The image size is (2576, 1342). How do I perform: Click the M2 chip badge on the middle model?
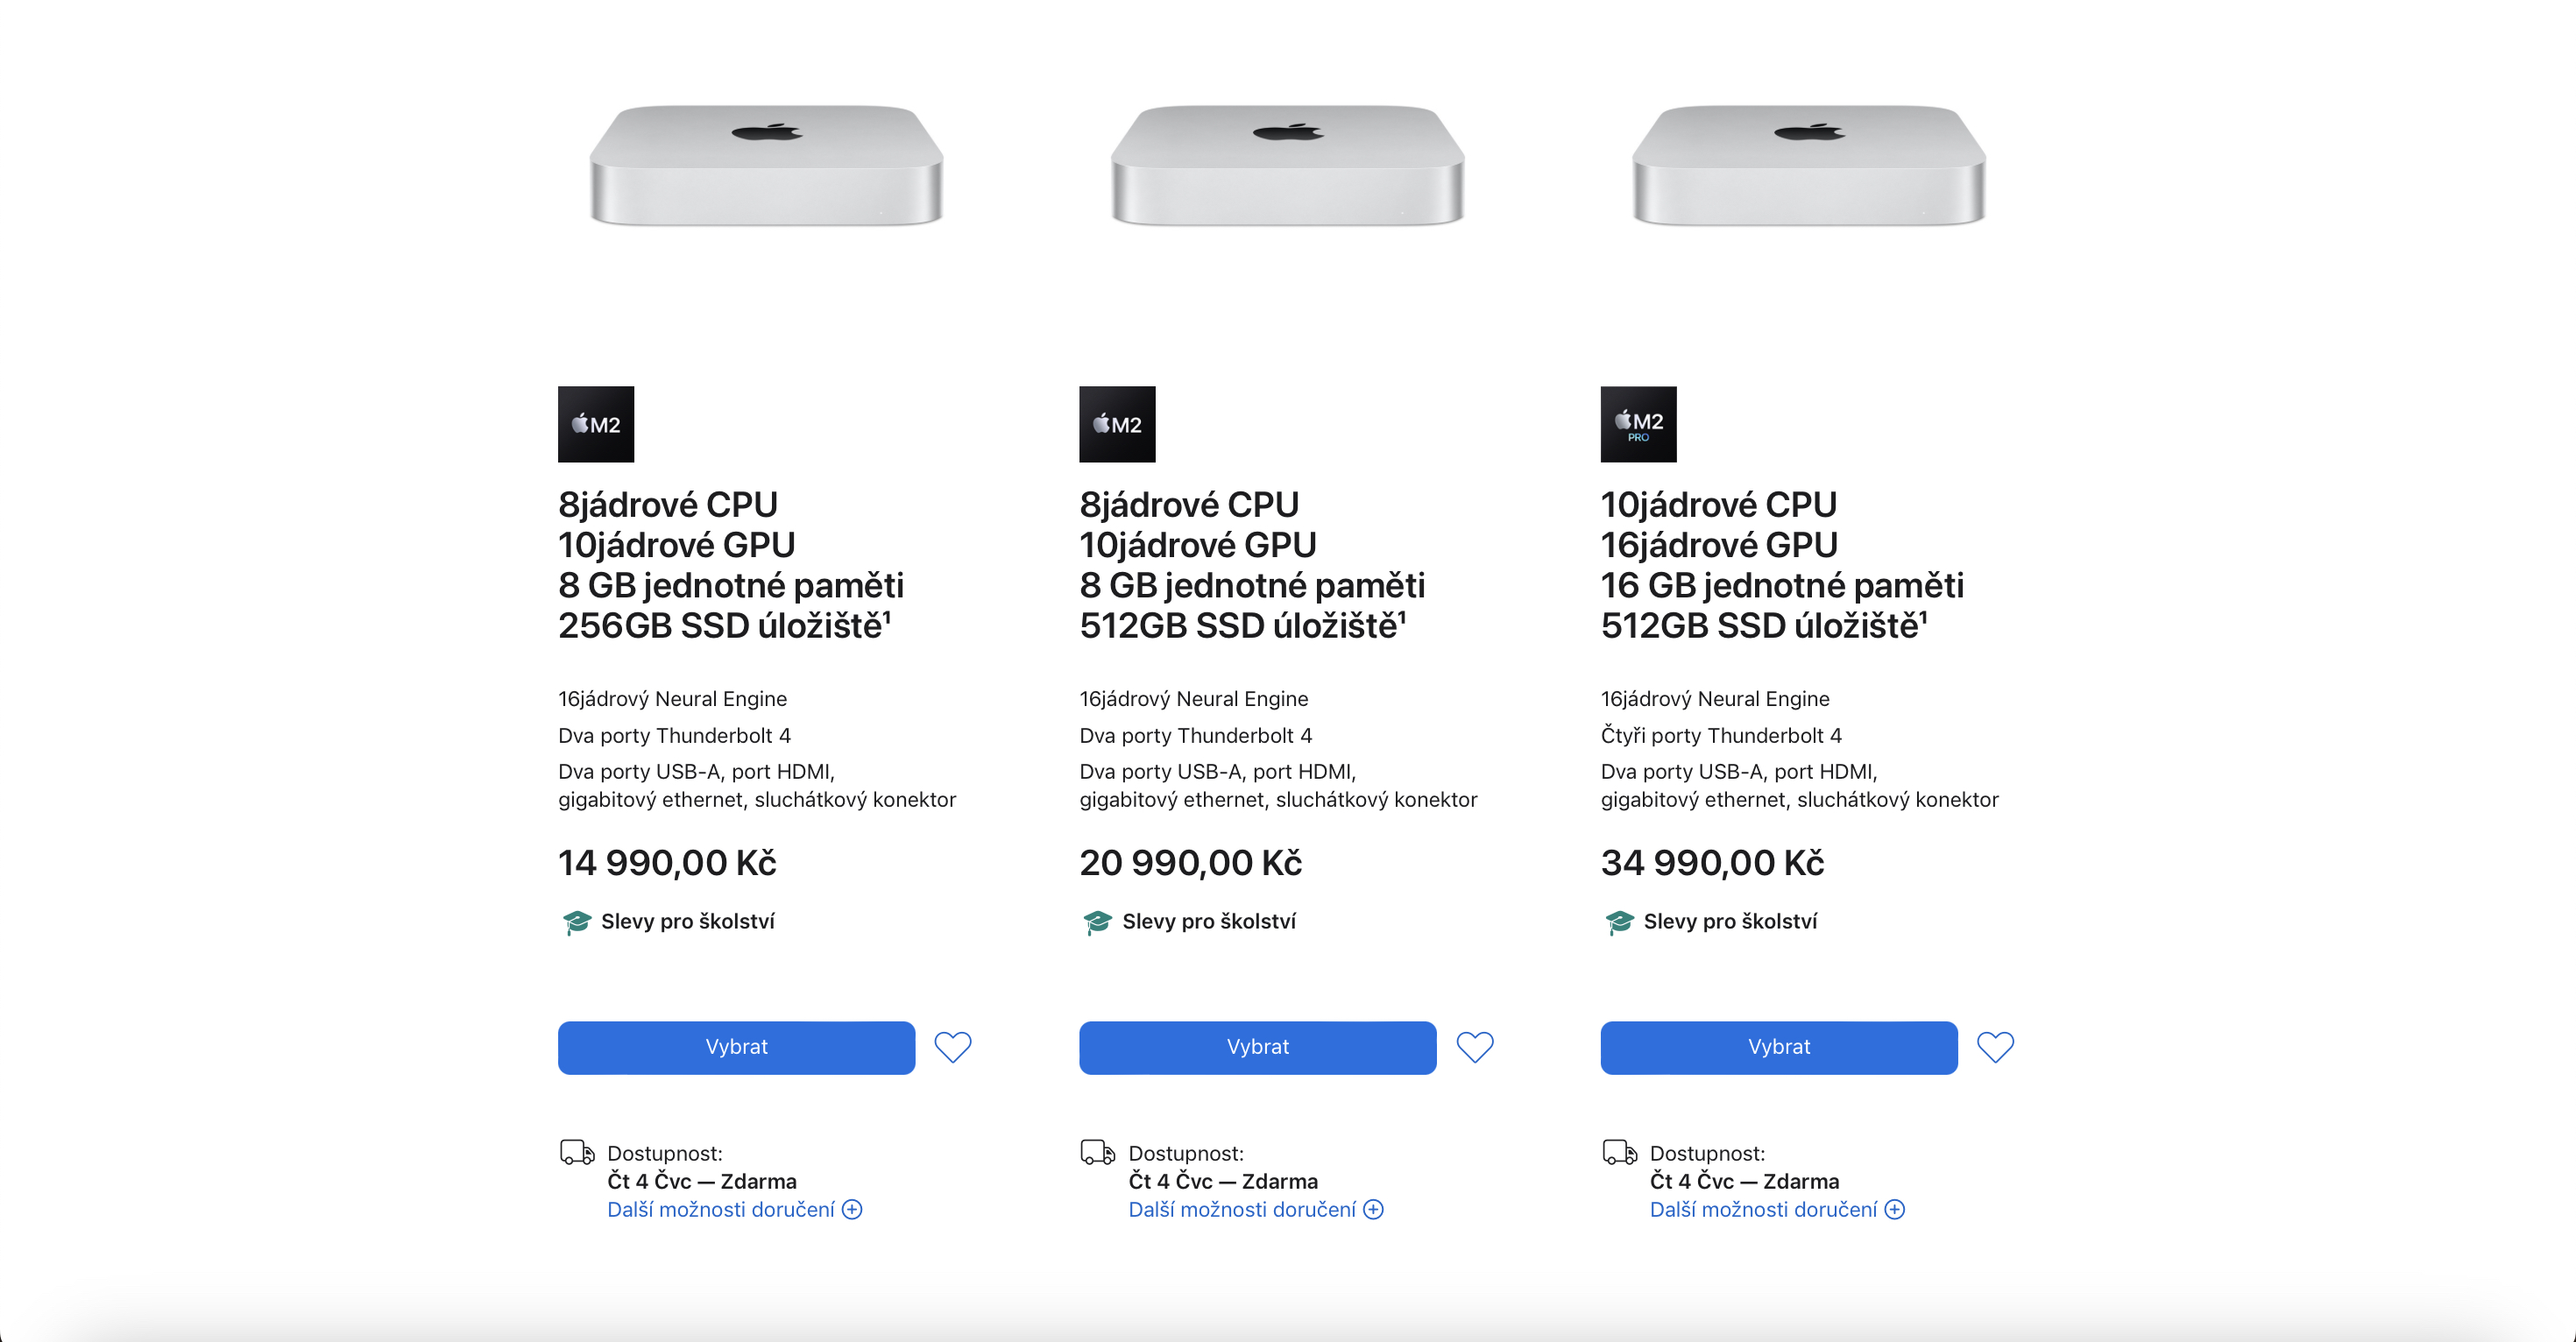click(1117, 424)
